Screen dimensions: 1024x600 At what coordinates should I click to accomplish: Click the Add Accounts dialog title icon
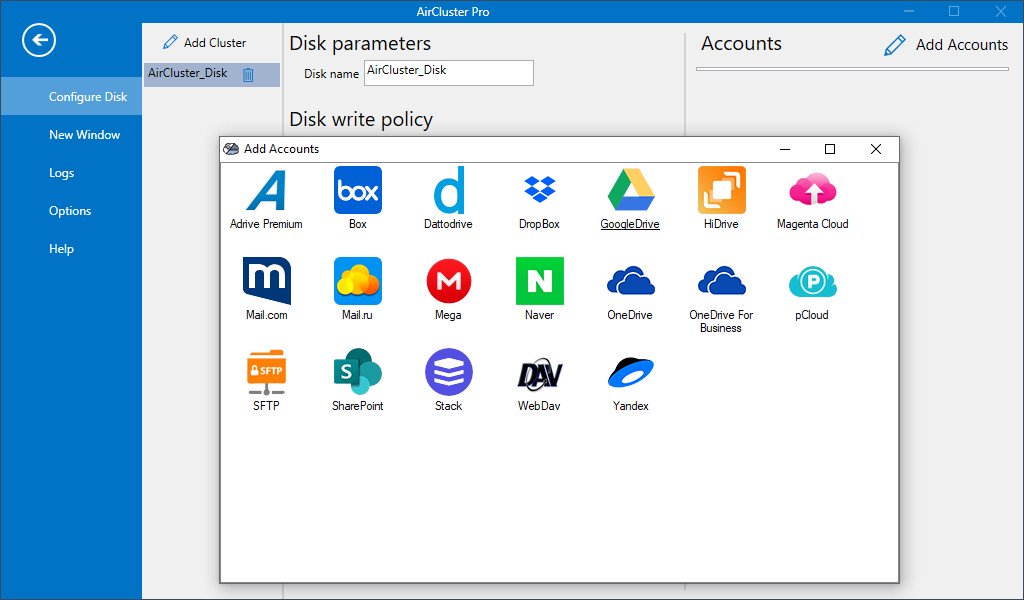[x=231, y=149]
